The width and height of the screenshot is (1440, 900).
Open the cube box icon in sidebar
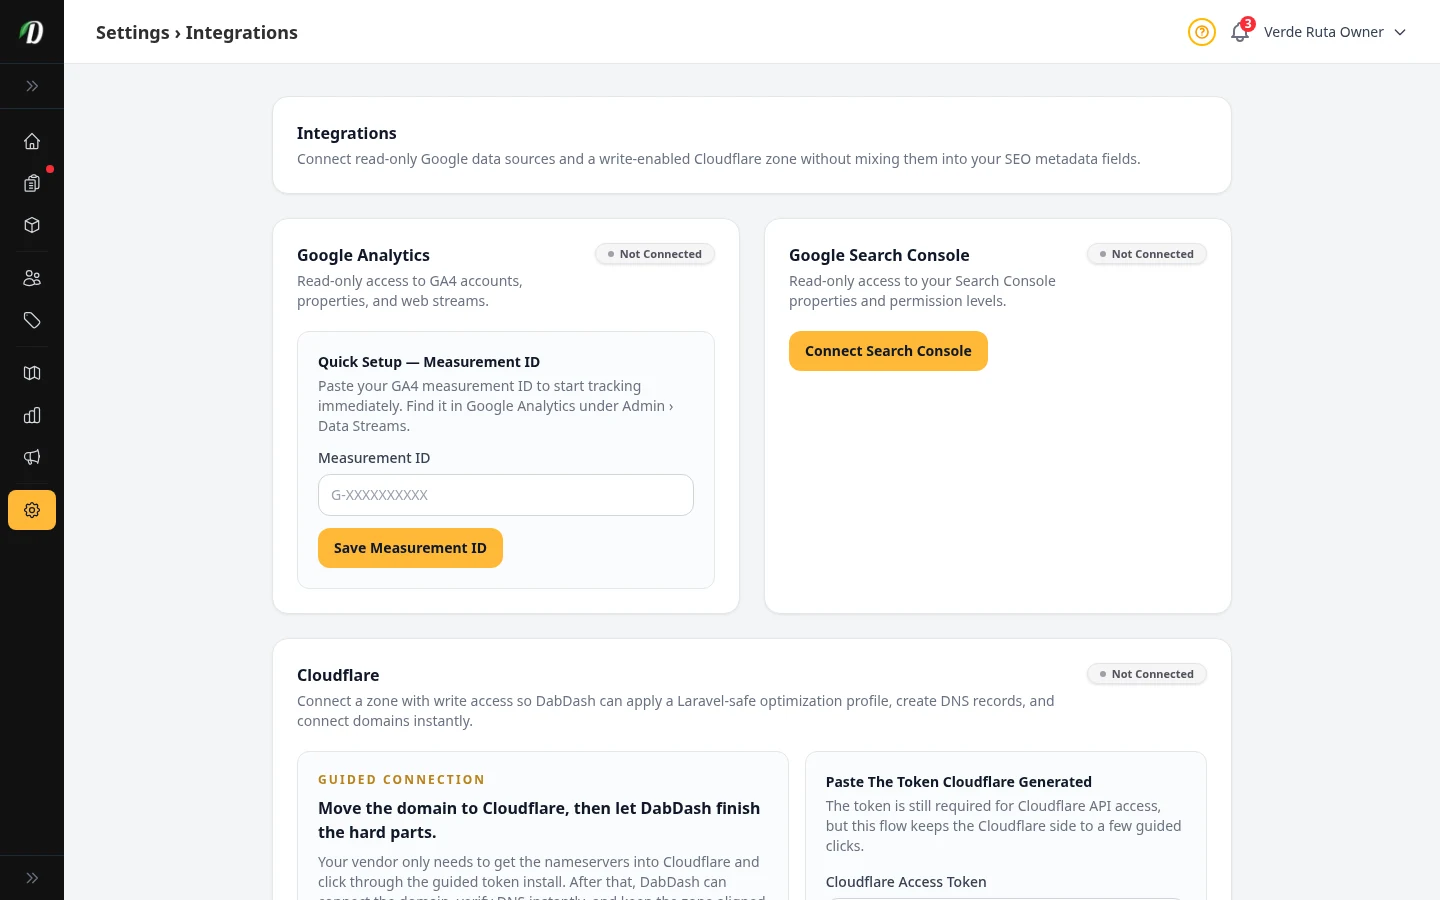coord(32,225)
